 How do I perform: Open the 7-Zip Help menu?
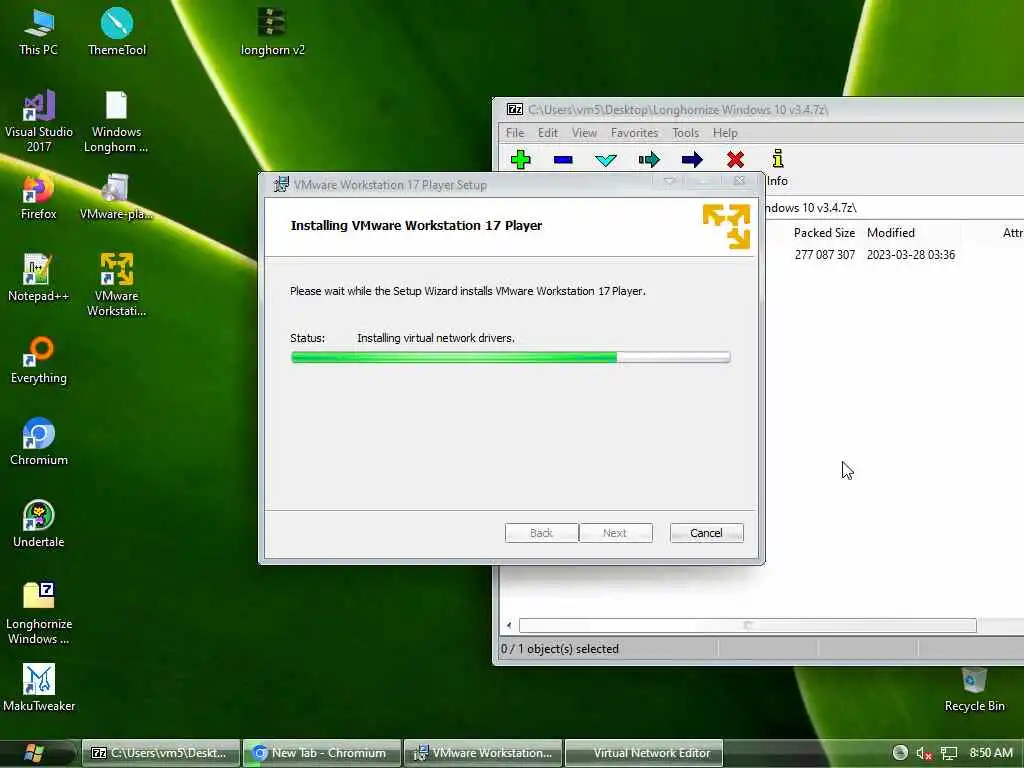coord(725,133)
